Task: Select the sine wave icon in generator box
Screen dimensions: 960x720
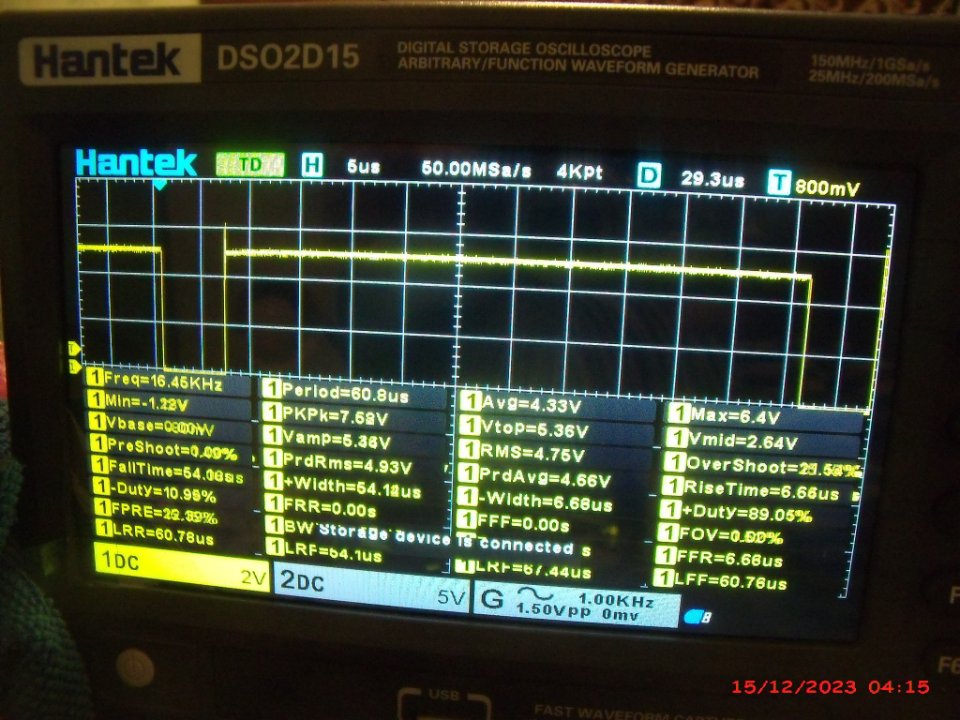Action: 534,594
